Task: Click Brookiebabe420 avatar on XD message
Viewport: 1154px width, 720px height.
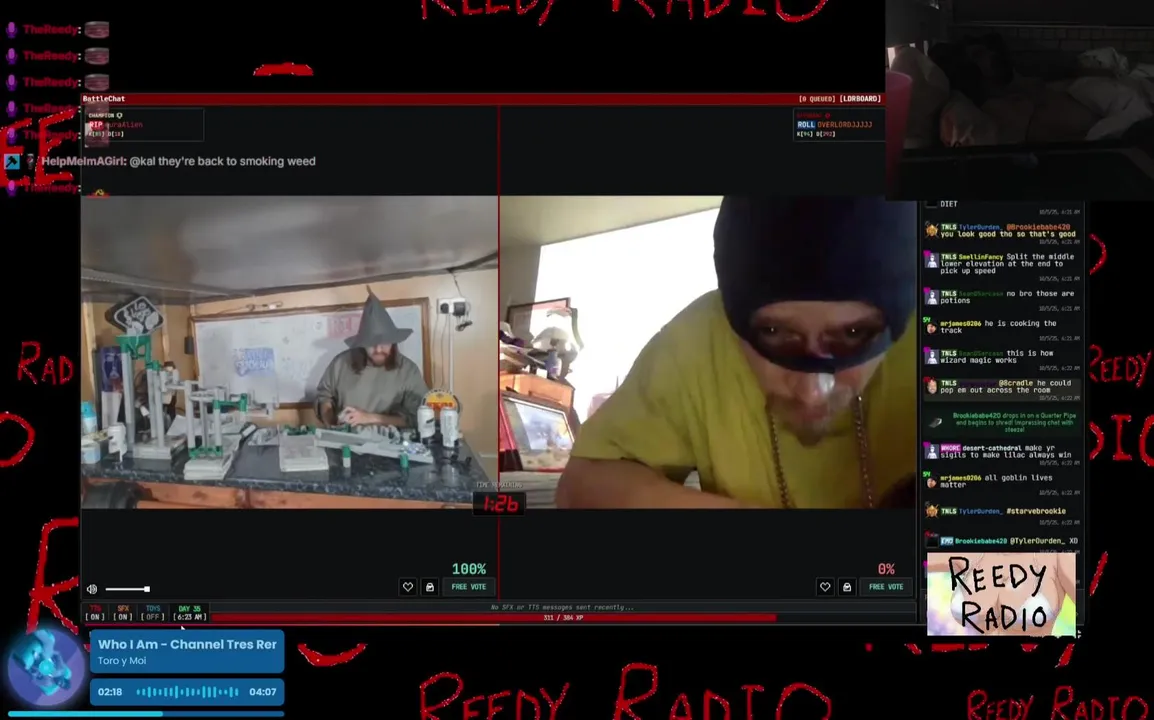Action: pyautogui.click(x=932, y=540)
